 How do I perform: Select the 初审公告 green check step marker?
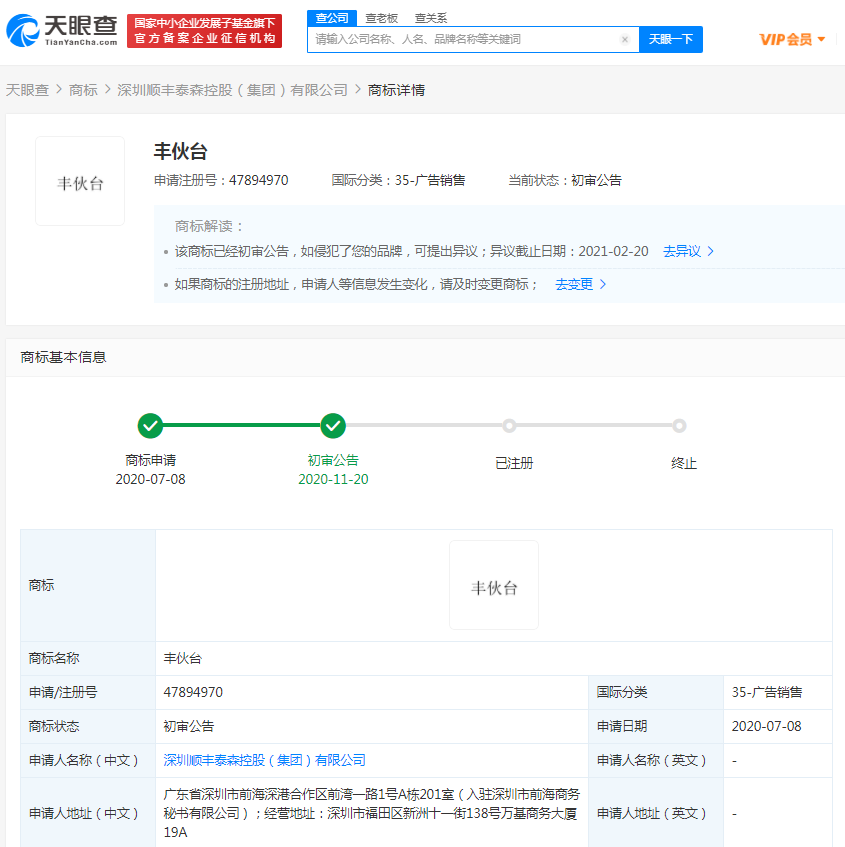pos(333,426)
